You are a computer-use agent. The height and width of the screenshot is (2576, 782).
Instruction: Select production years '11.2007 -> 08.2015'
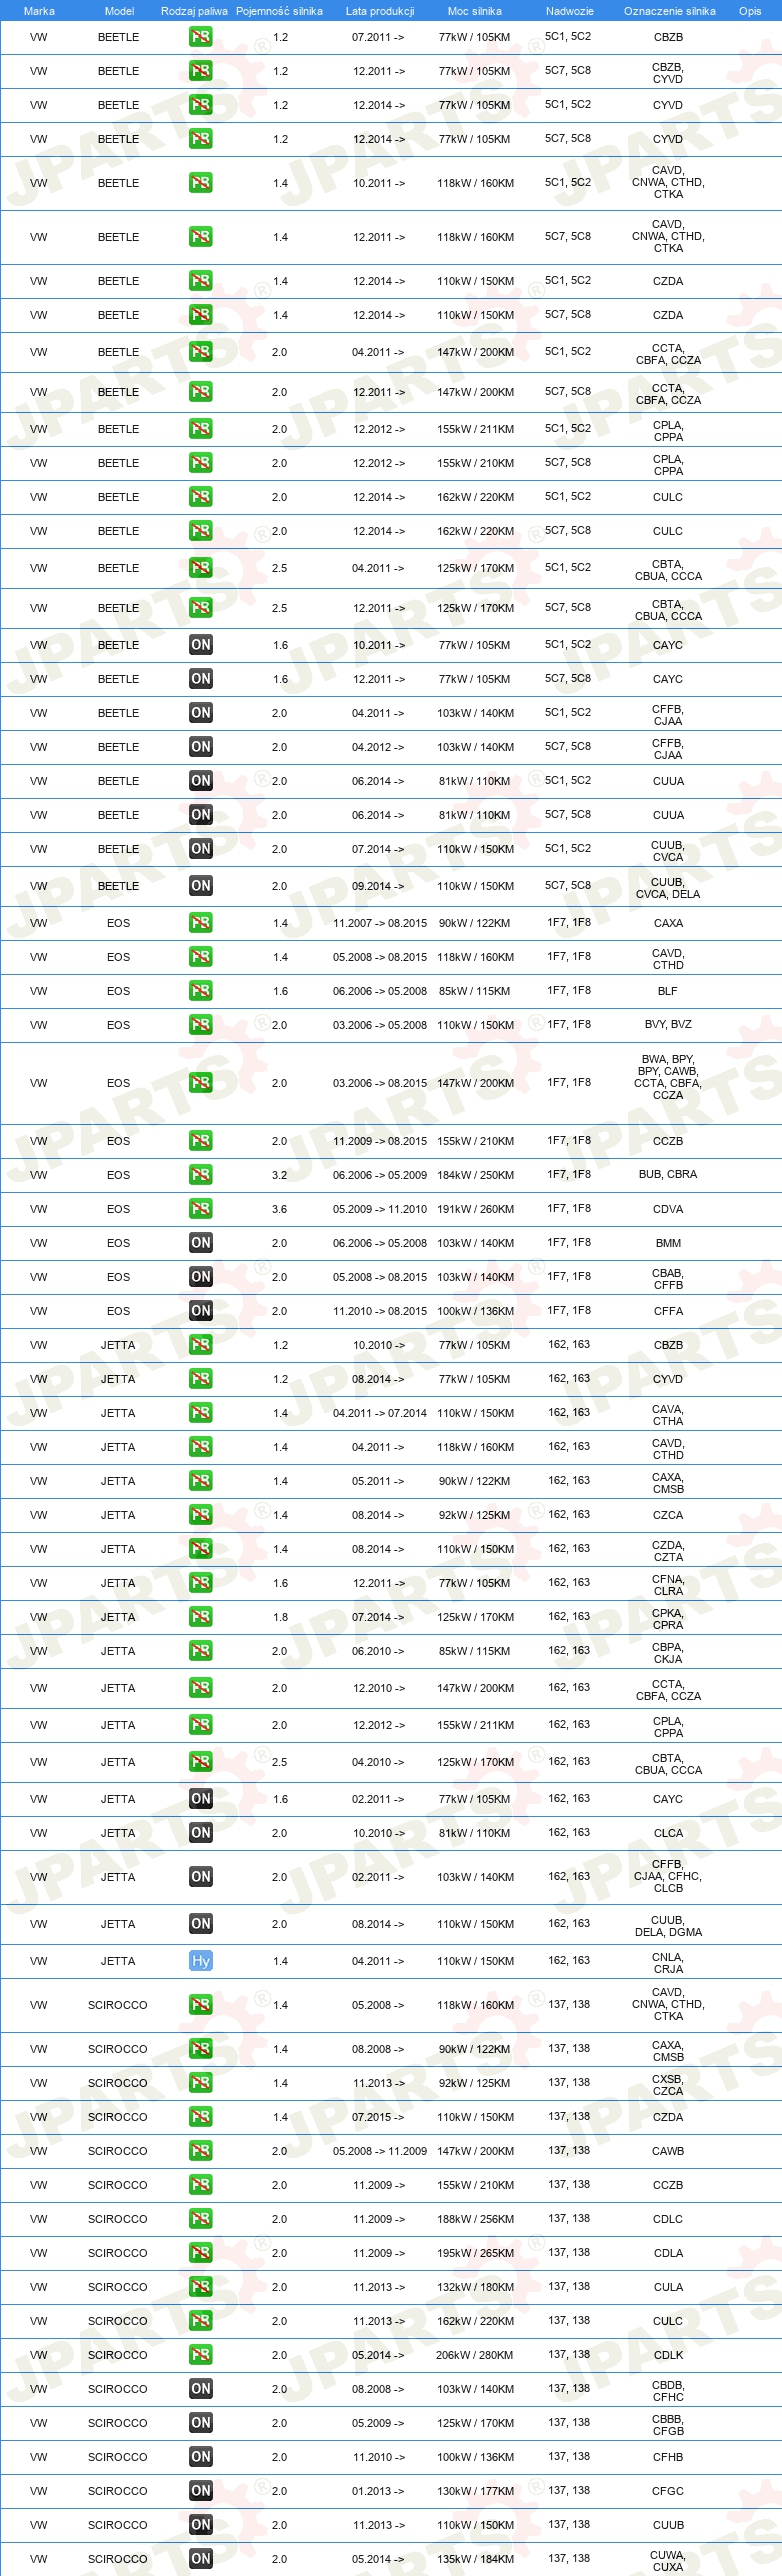pyautogui.click(x=379, y=923)
